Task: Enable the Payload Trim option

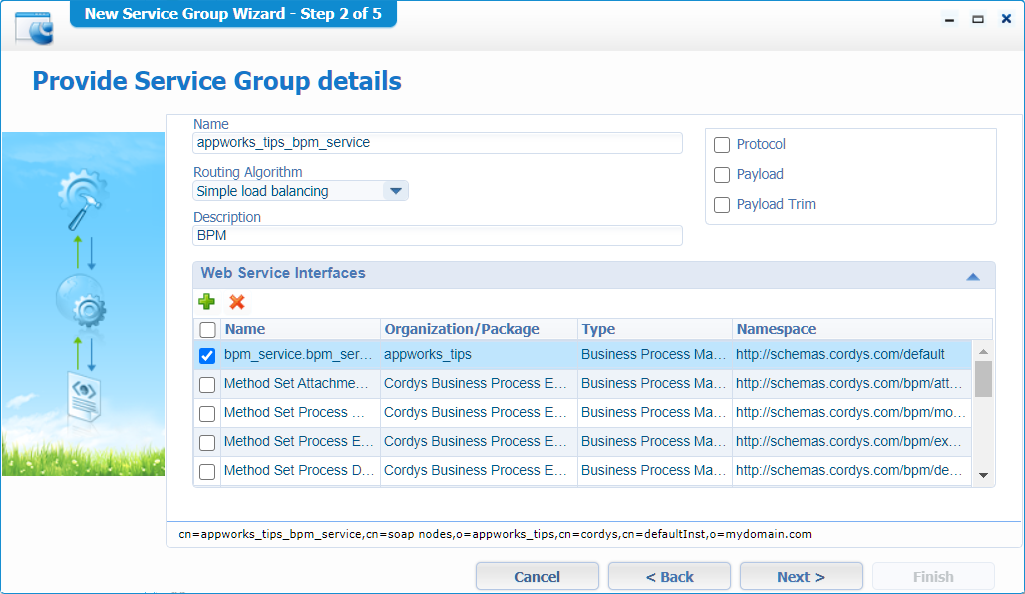Action: pyautogui.click(x=722, y=205)
